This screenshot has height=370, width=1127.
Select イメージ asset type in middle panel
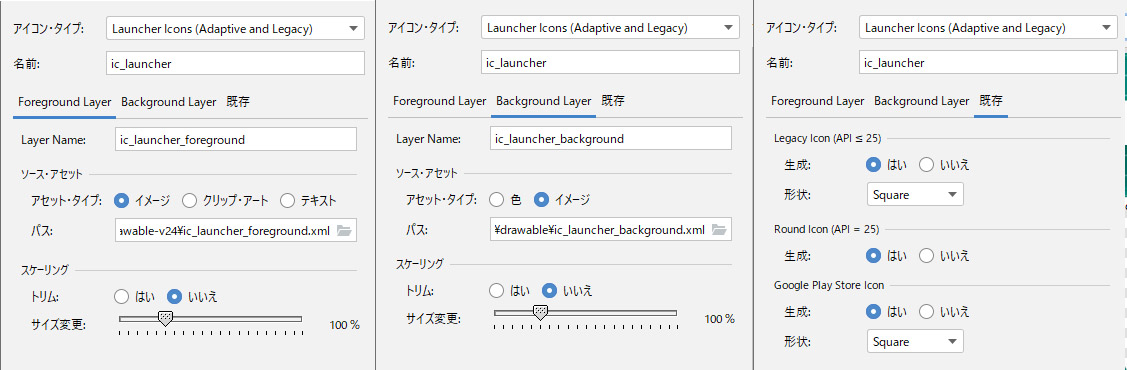[x=541, y=199]
